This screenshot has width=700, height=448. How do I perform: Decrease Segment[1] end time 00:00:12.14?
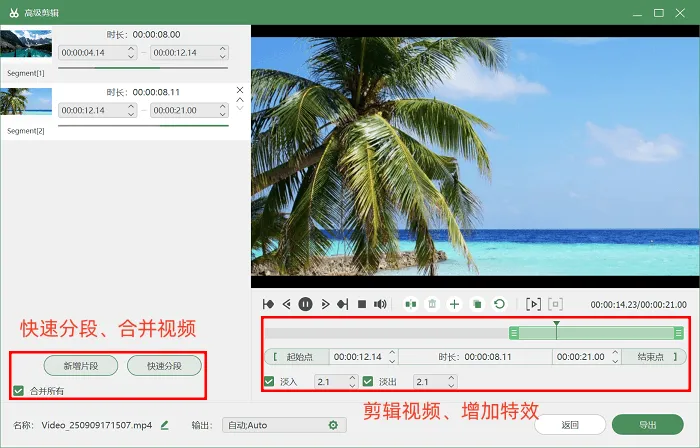223,57
